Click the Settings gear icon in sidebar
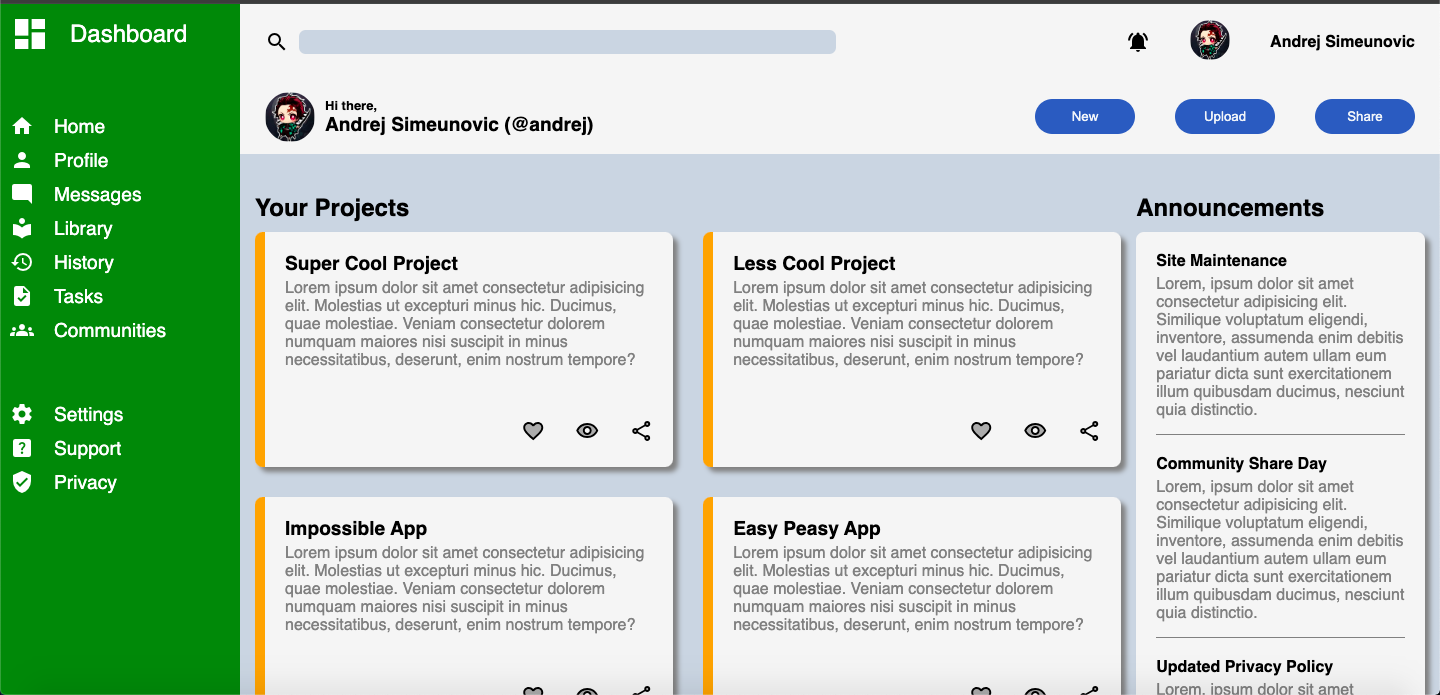The width and height of the screenshot is (1440, 695). pos(22,414)
